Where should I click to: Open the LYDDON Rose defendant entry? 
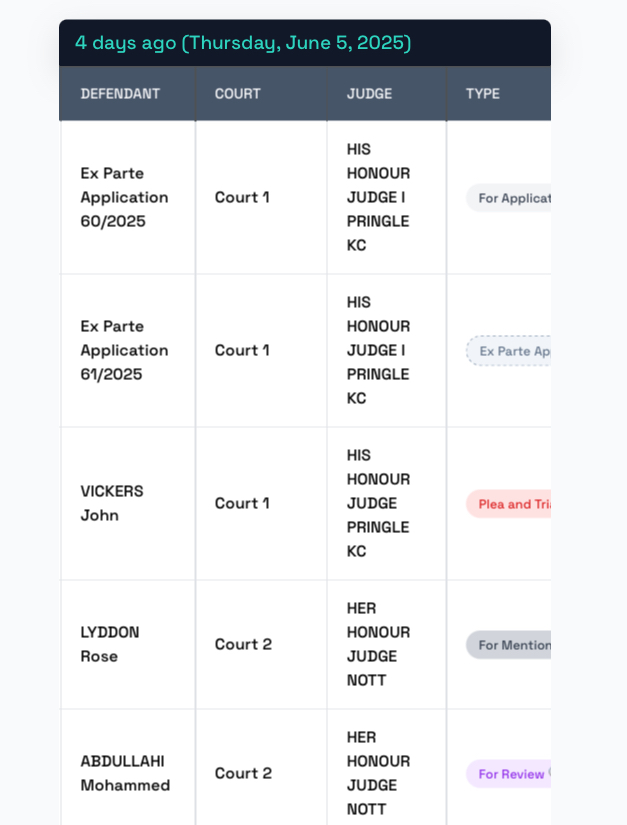tap(109, 644)
